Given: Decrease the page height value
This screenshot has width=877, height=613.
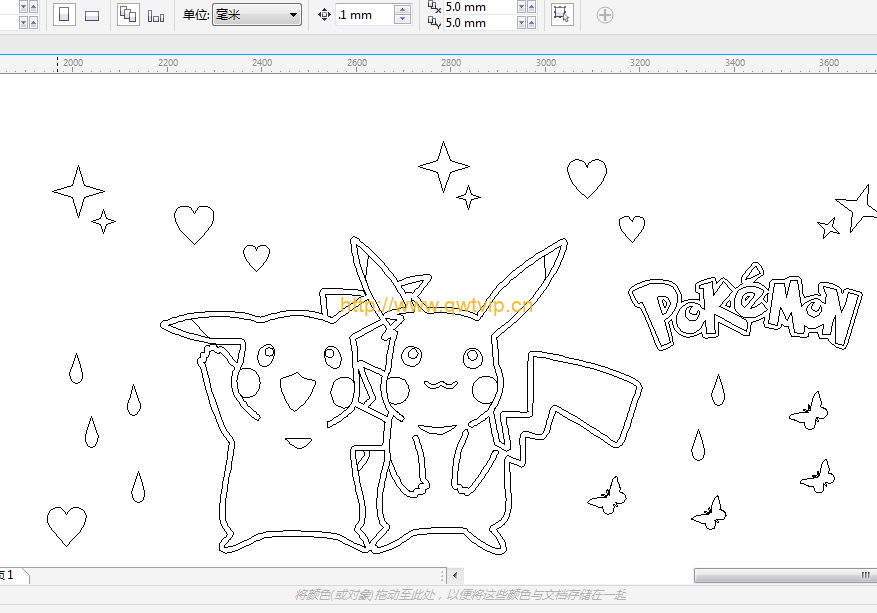Looking at the screenshot, I should (x=23, y=23).
